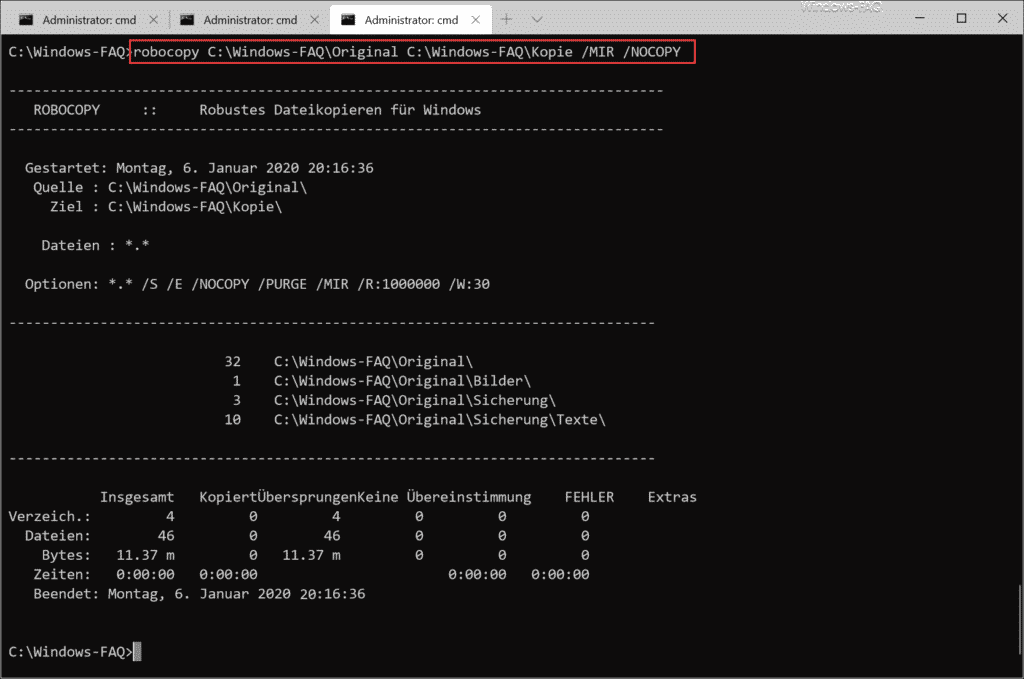The image size is (1024, 679).
Task: Click the 'FEHLER' column header
Action: click(x=589, y=497)
